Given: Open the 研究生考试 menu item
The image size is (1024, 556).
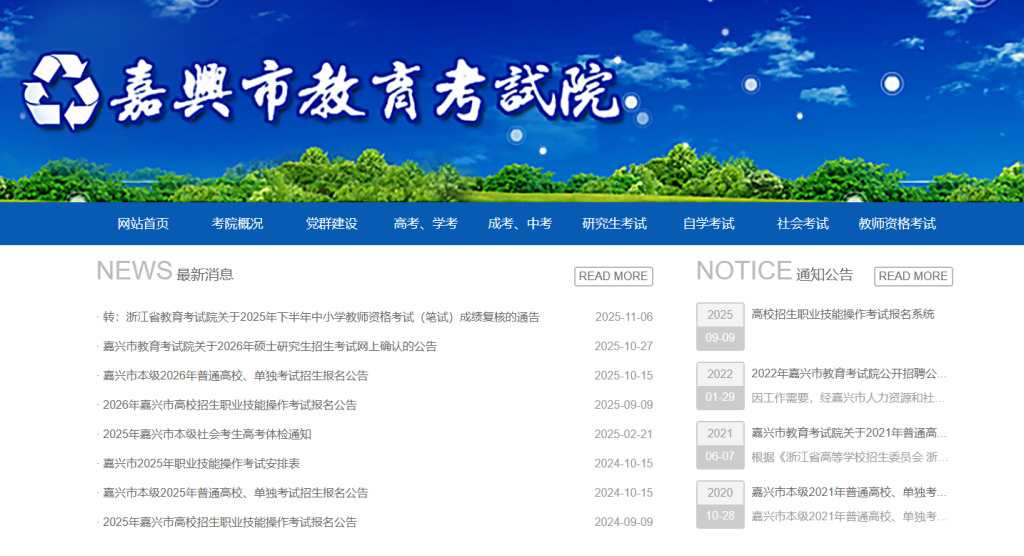Looking at the screenshot, I should (x=615, y=223).
